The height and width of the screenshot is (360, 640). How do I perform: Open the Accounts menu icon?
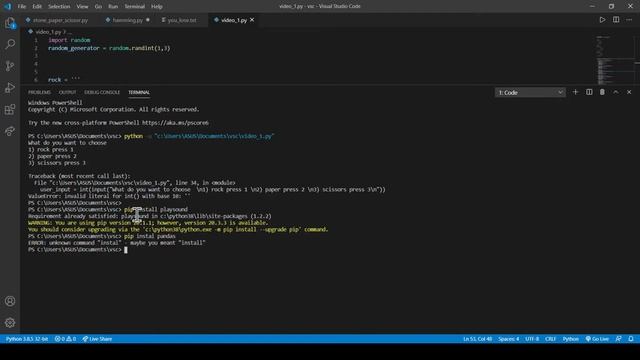click(x=10, y=301)
